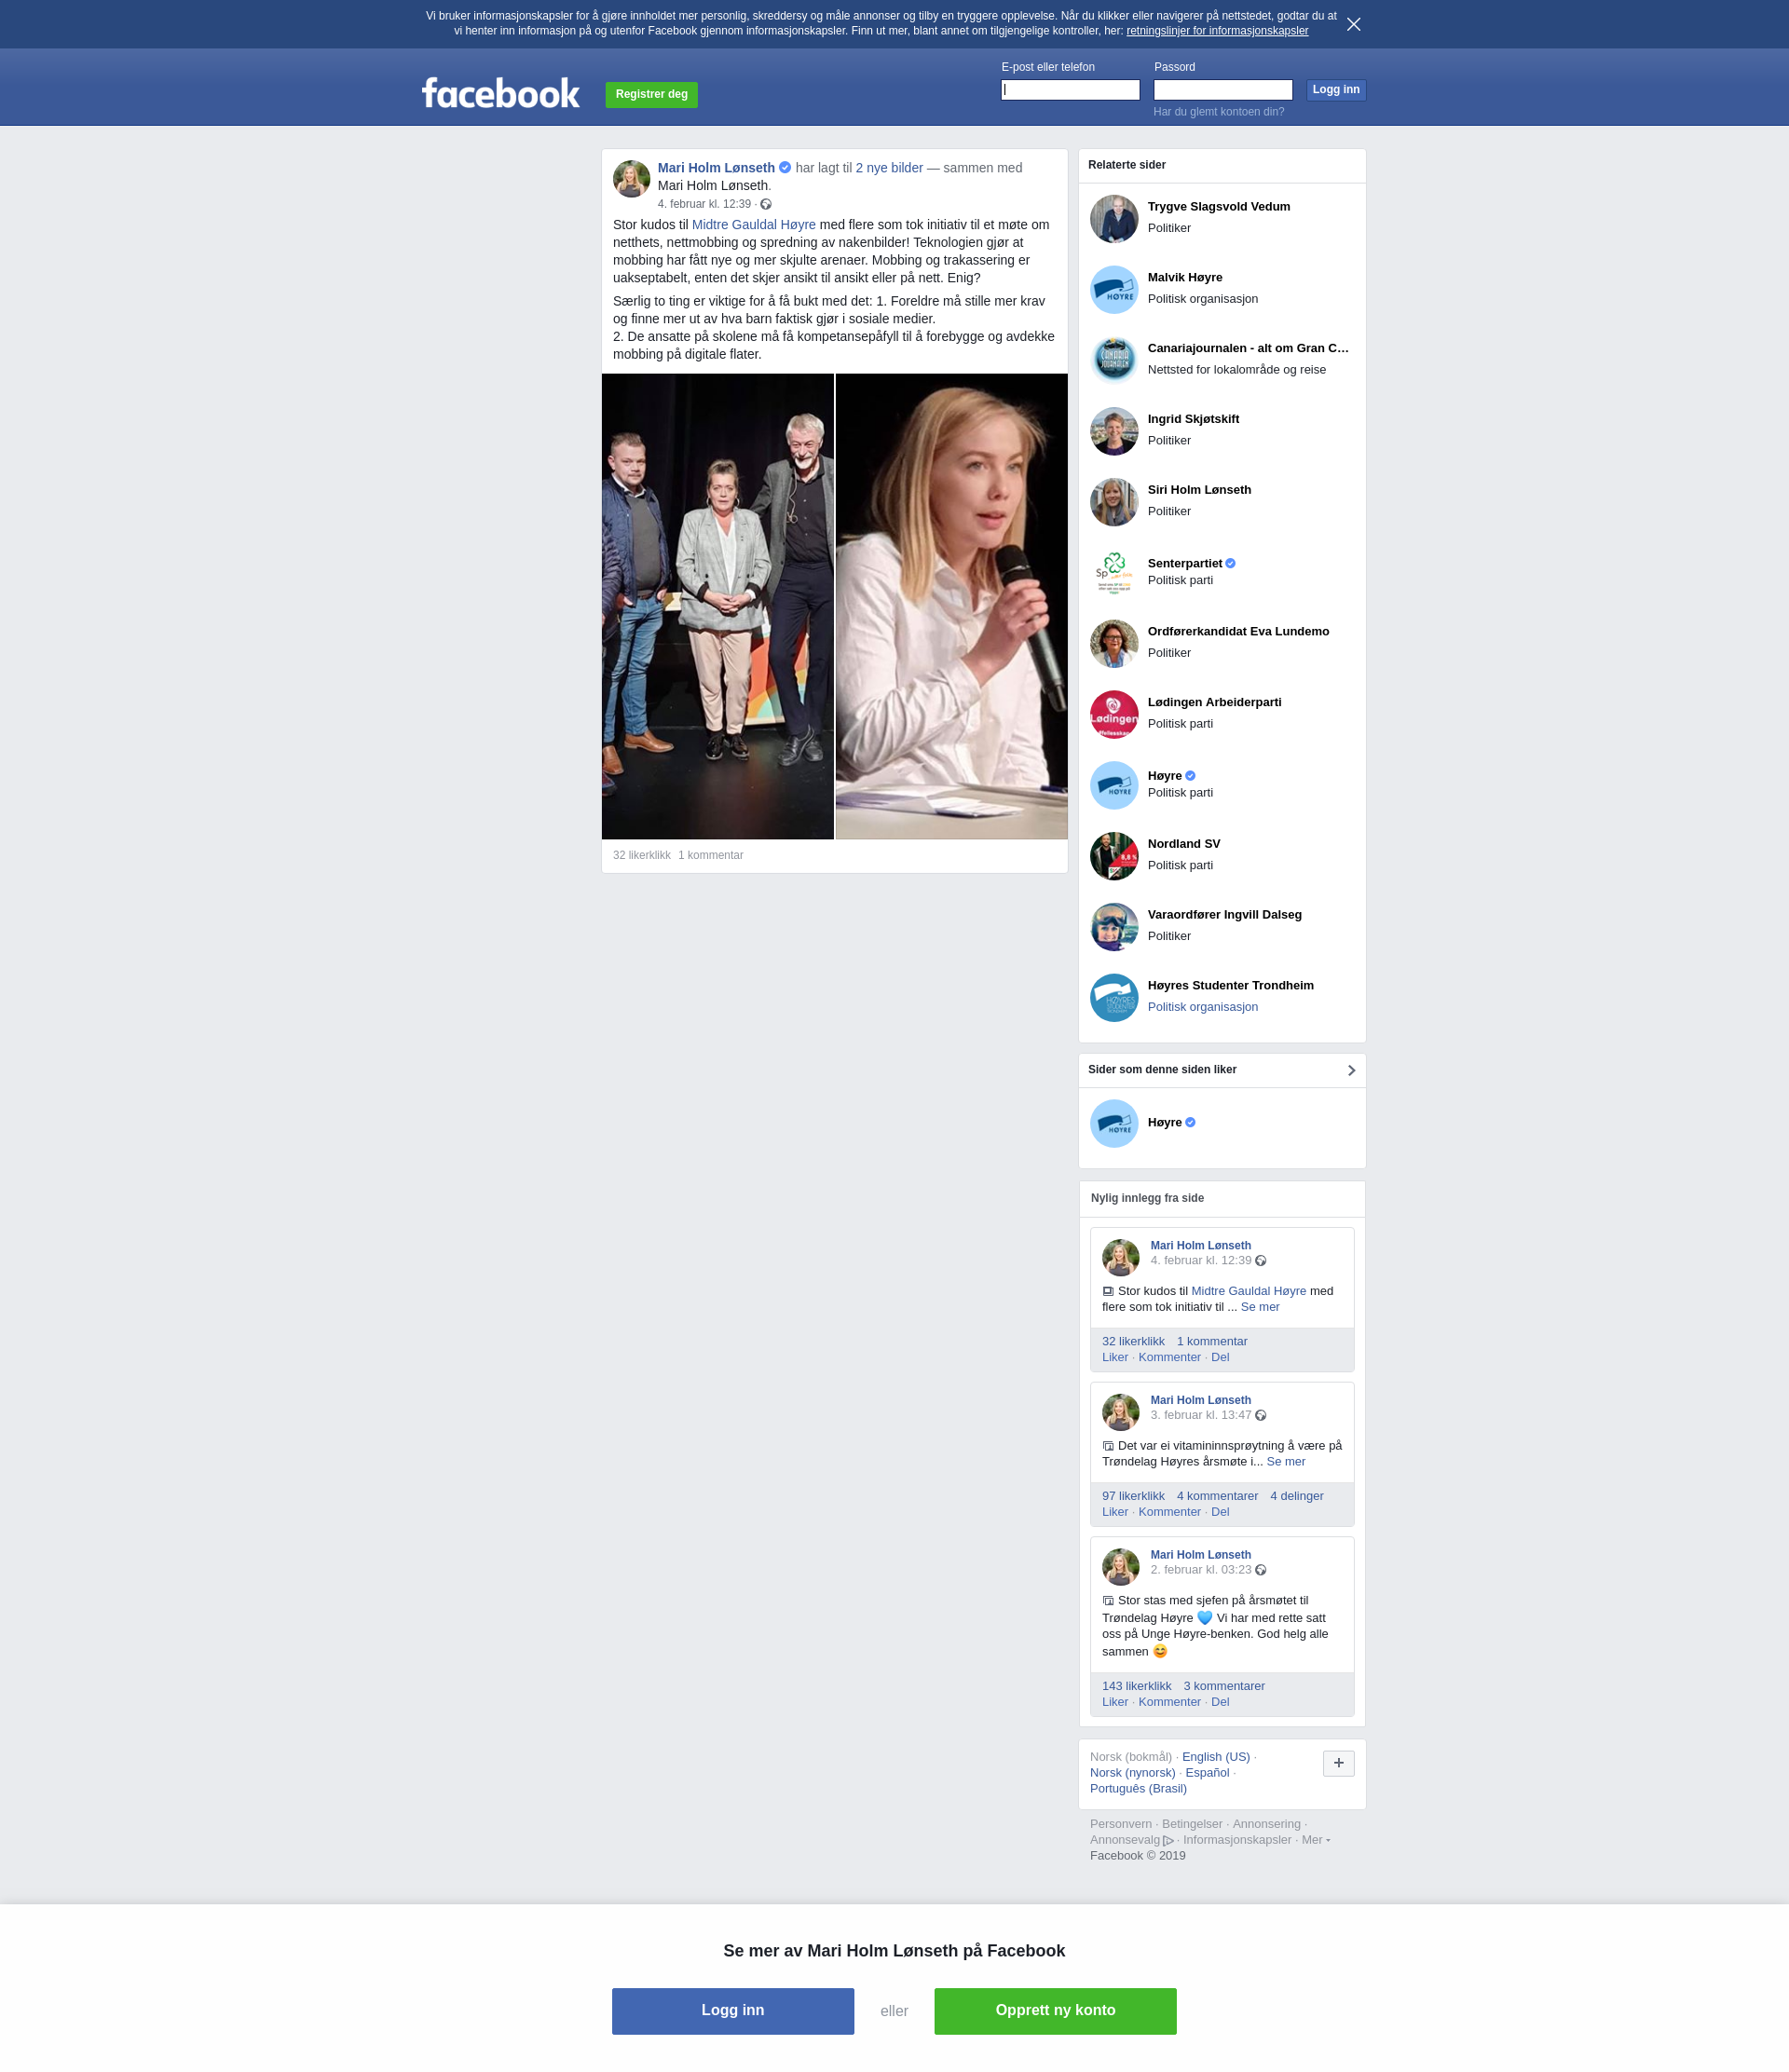Viewport: 1789px width, 2072px height.
Task: Select the Lødingen Arbeiderparti red logo
Action: coord(1114,715)
